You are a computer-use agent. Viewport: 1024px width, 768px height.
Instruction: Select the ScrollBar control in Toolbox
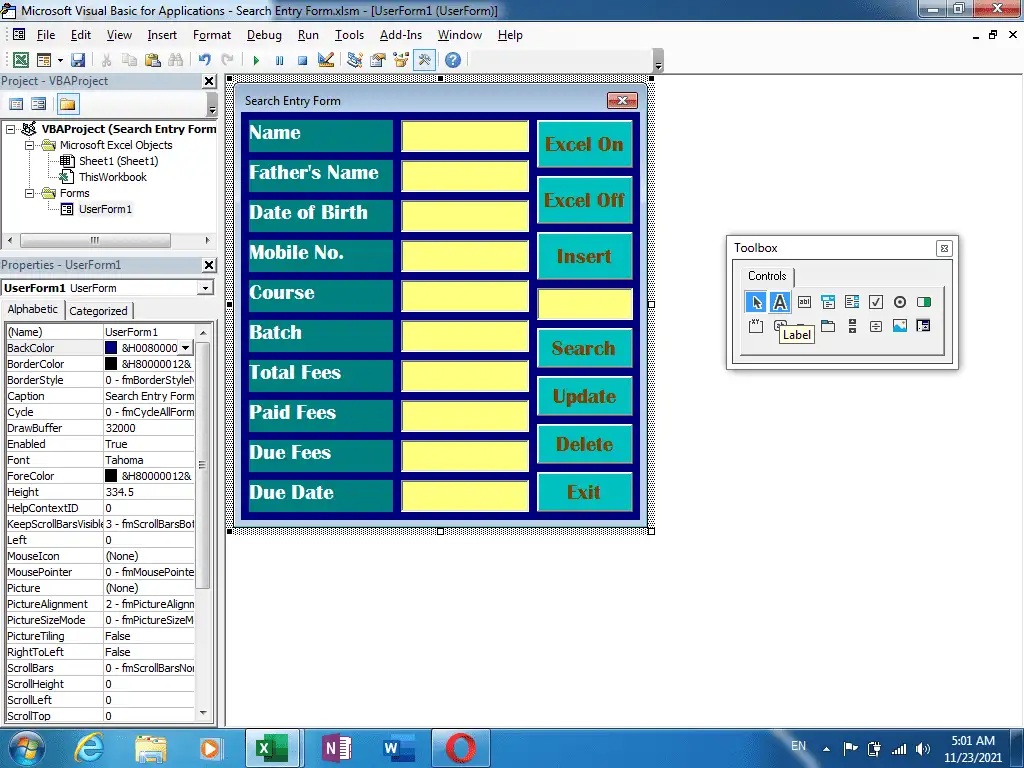[x=852, y=325]
